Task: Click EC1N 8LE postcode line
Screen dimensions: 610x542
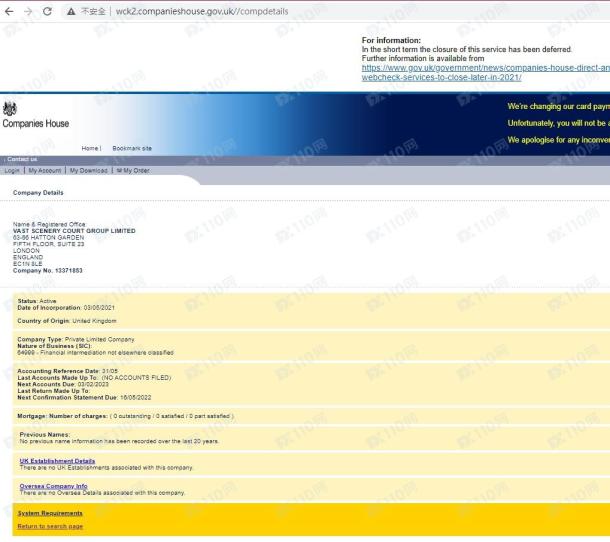Action: (x=28, y=264)
